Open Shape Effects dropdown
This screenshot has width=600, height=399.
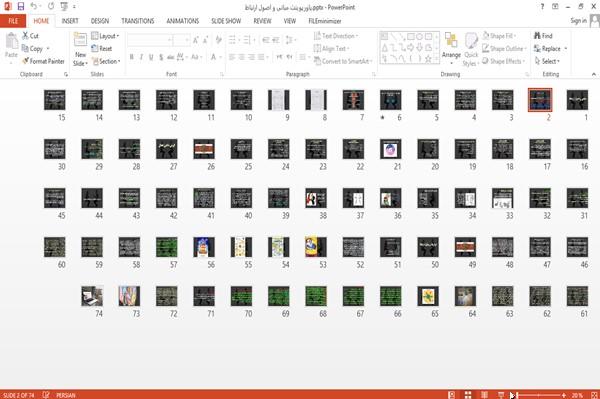click(x=504, y=61)
